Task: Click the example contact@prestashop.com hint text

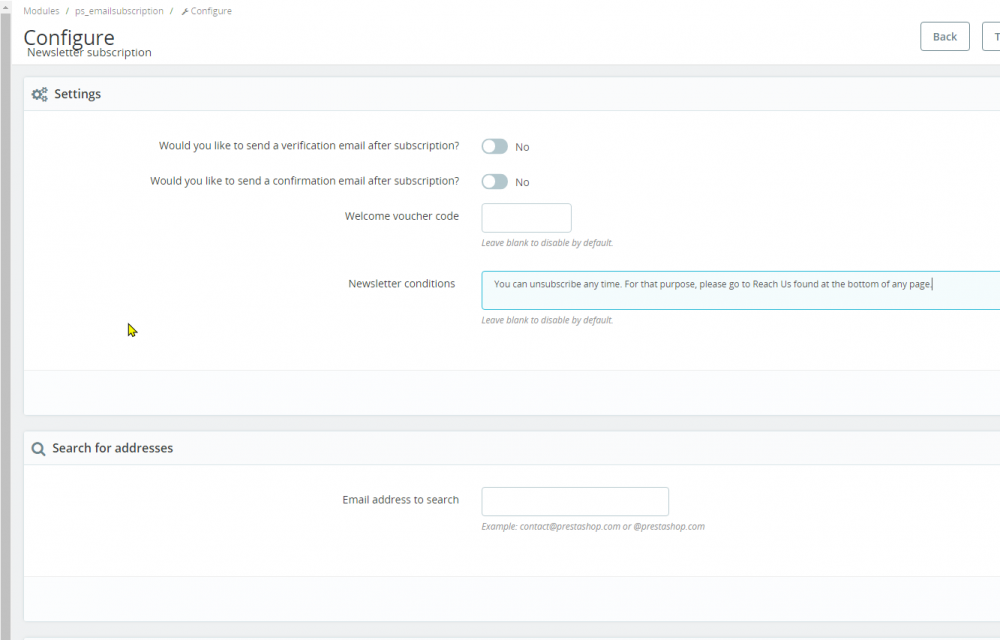Action: click(593, 527)
